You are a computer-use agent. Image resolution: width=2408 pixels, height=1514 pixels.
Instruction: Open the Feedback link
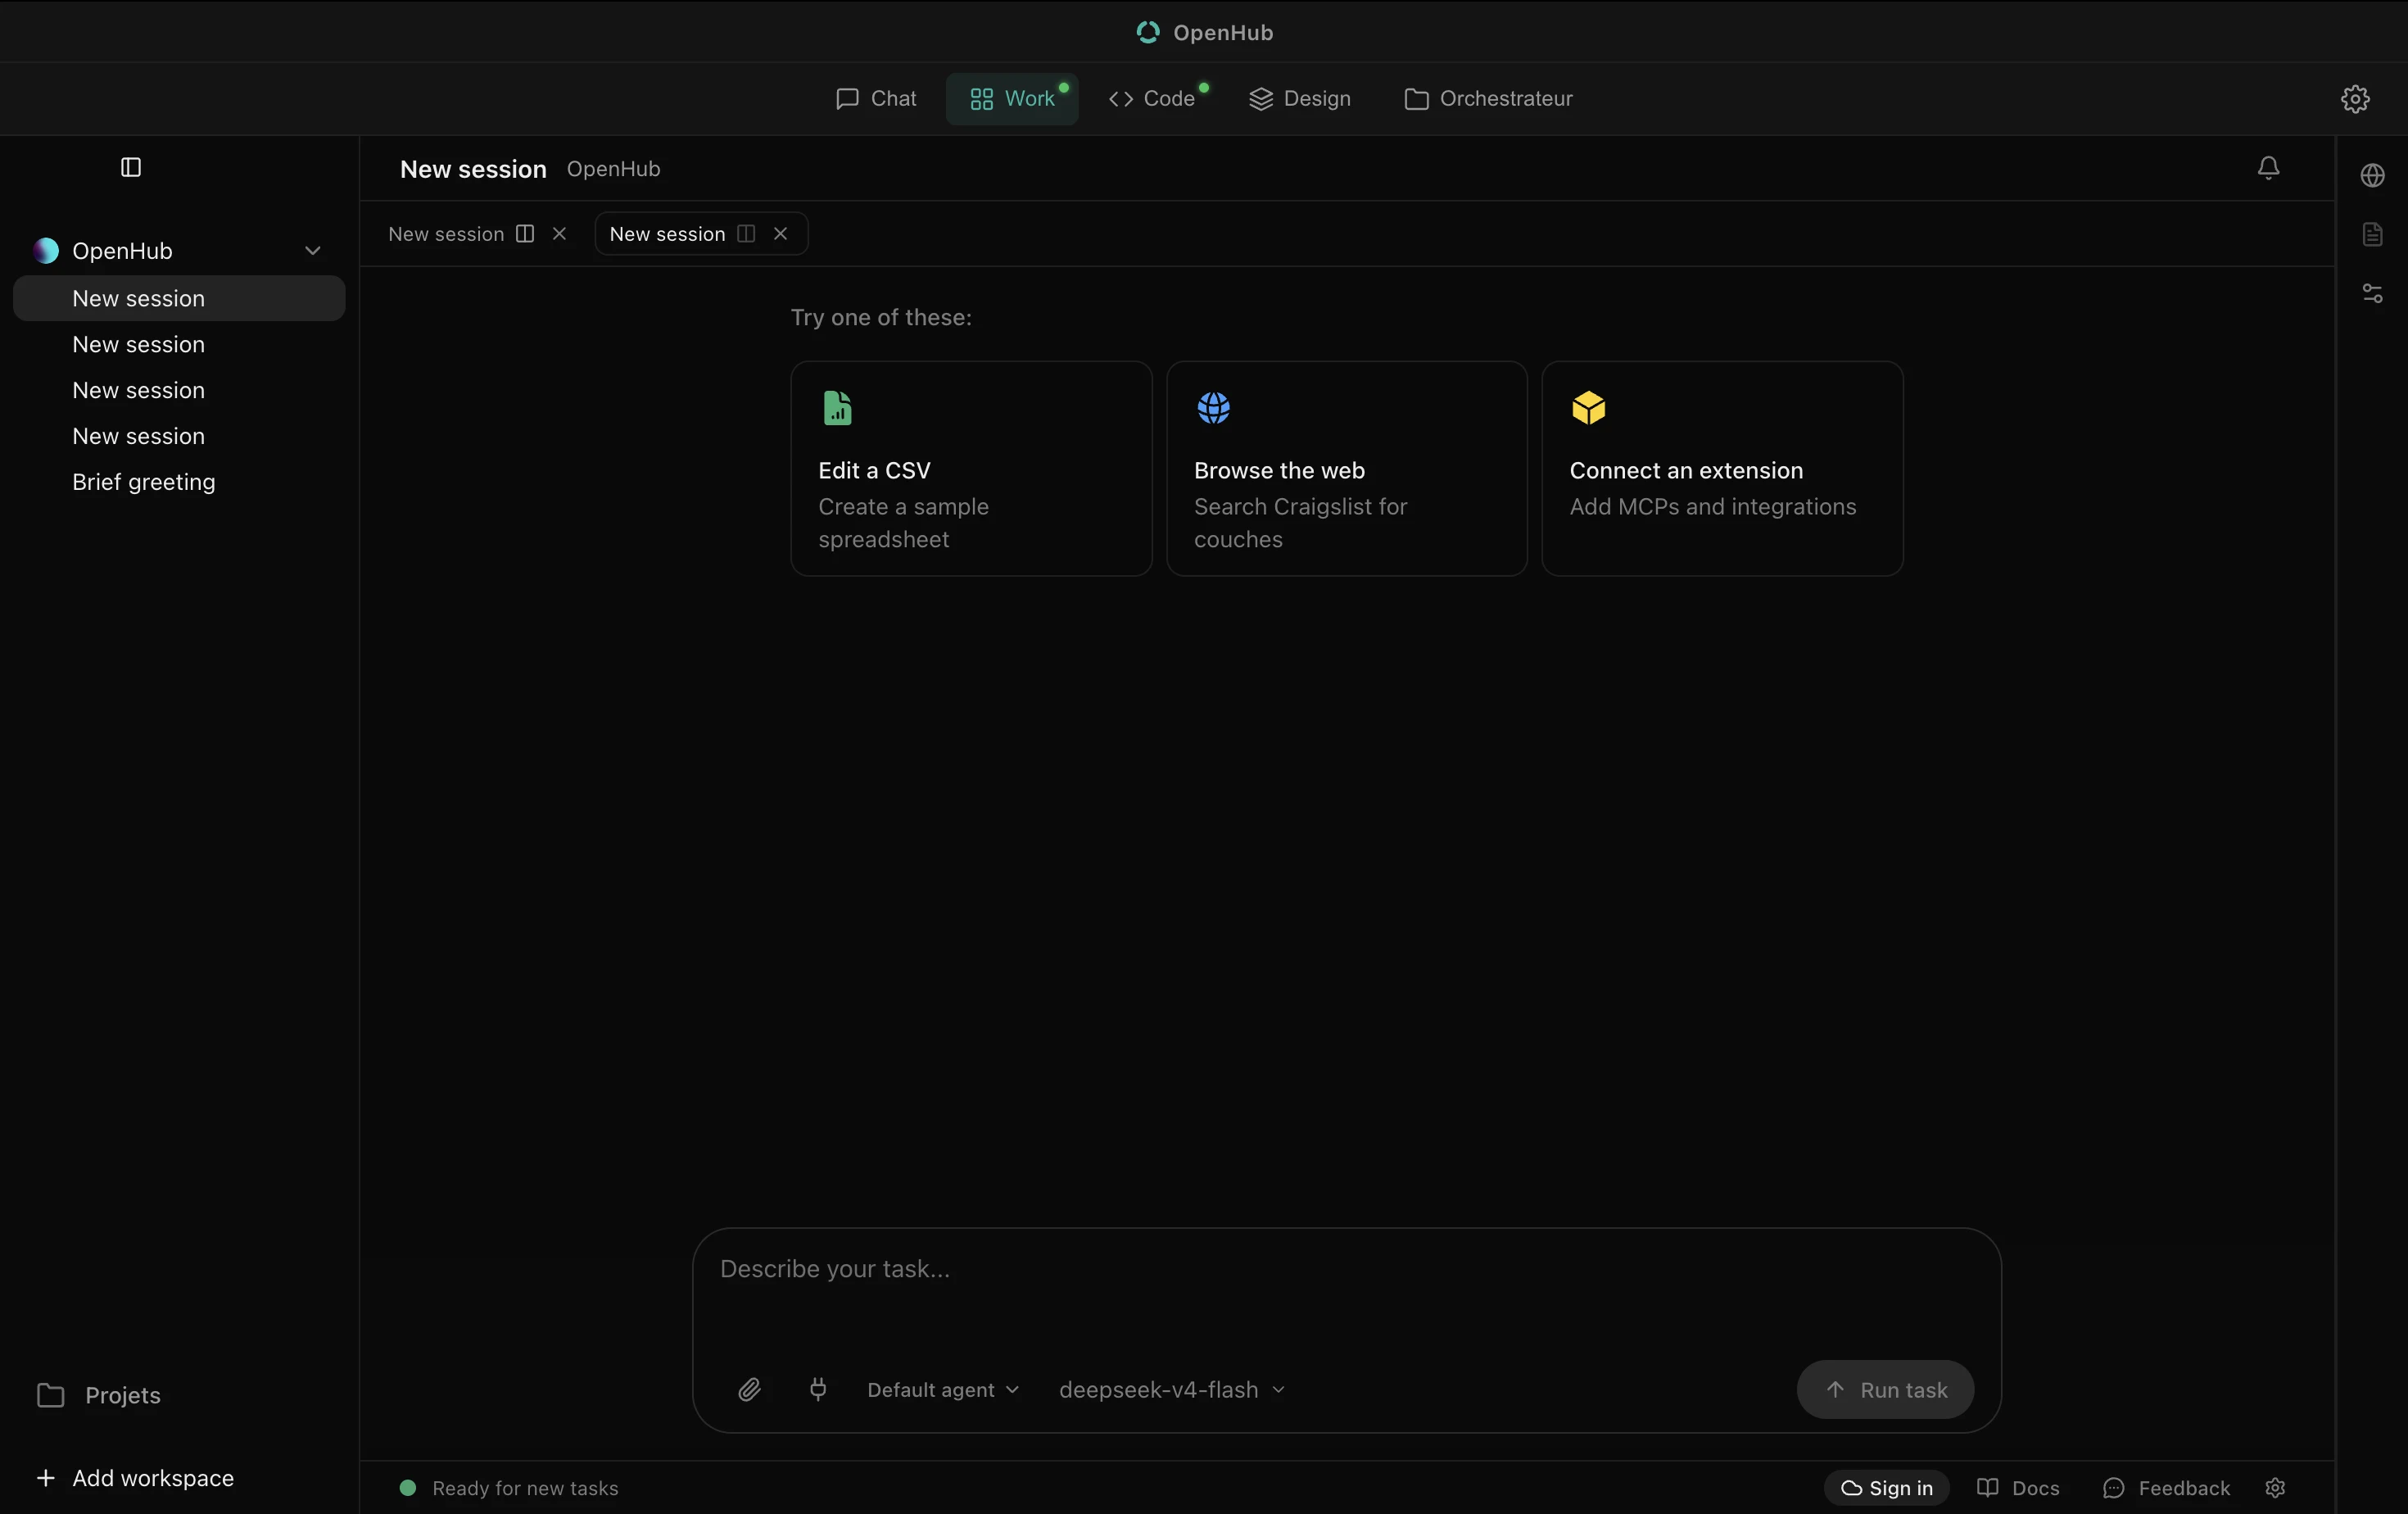coord(2166,1488)
